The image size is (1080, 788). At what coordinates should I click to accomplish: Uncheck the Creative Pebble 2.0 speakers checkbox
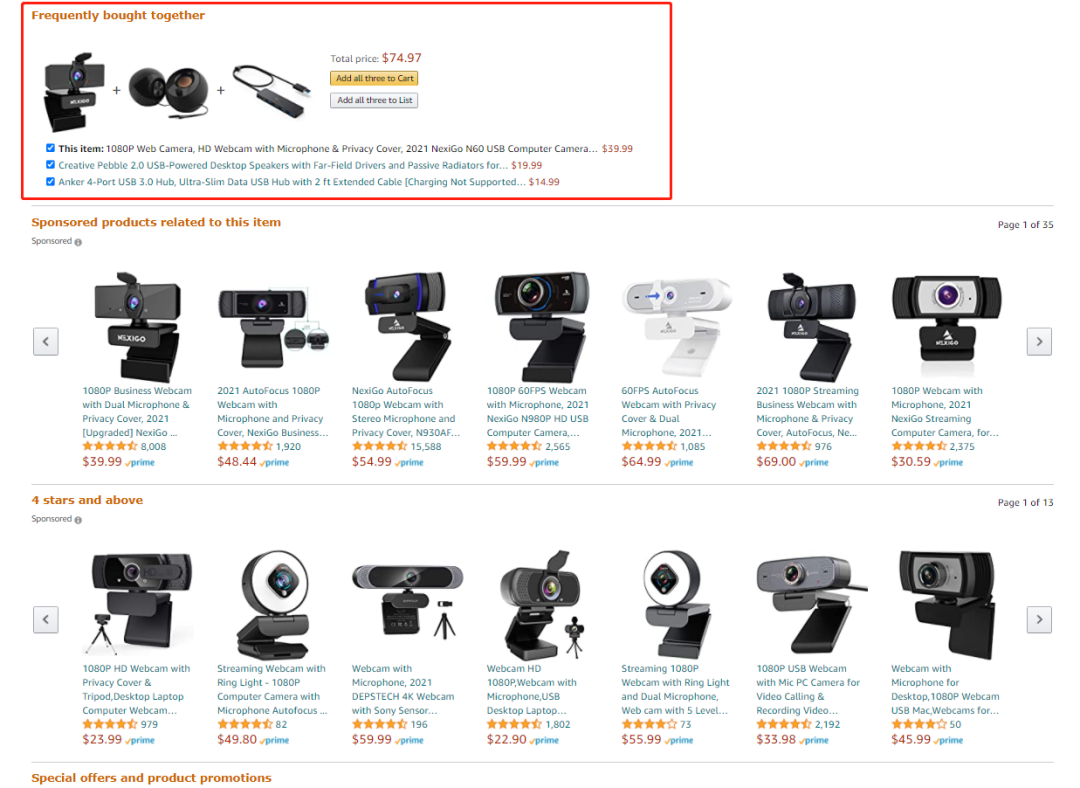[50, 165]
